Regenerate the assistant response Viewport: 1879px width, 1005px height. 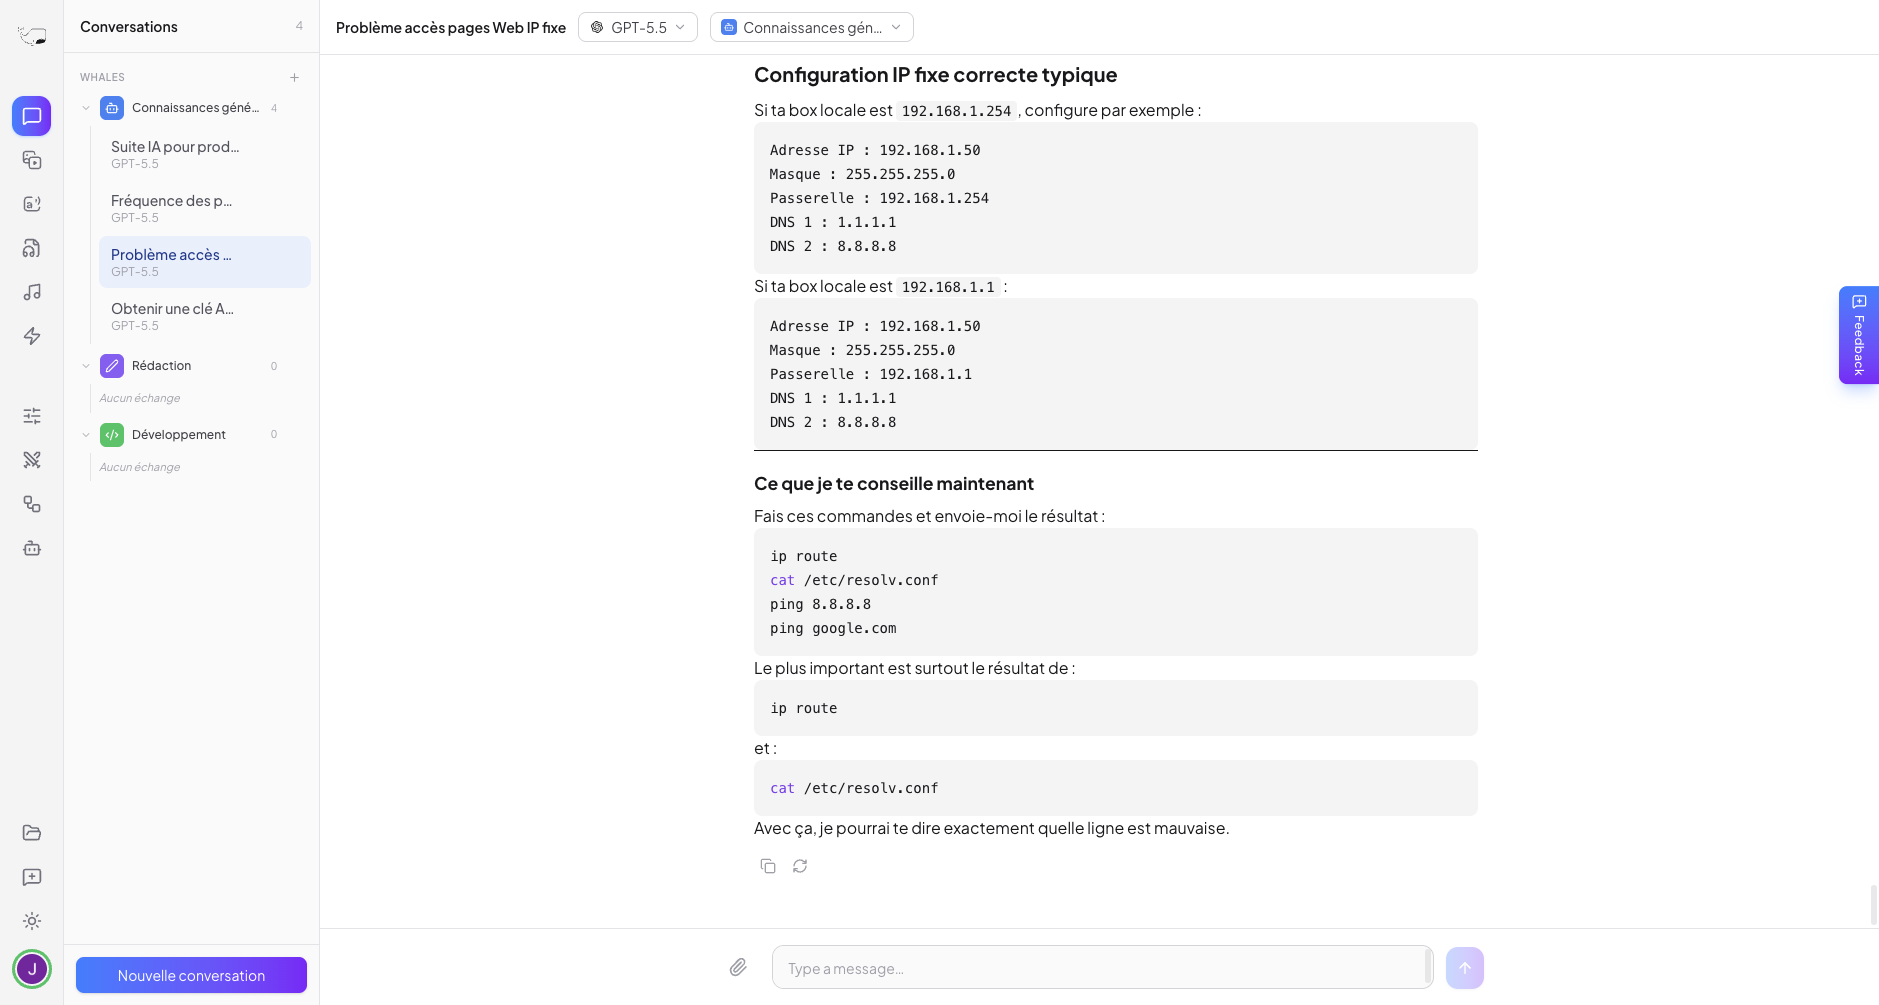(x=800, y=866)
